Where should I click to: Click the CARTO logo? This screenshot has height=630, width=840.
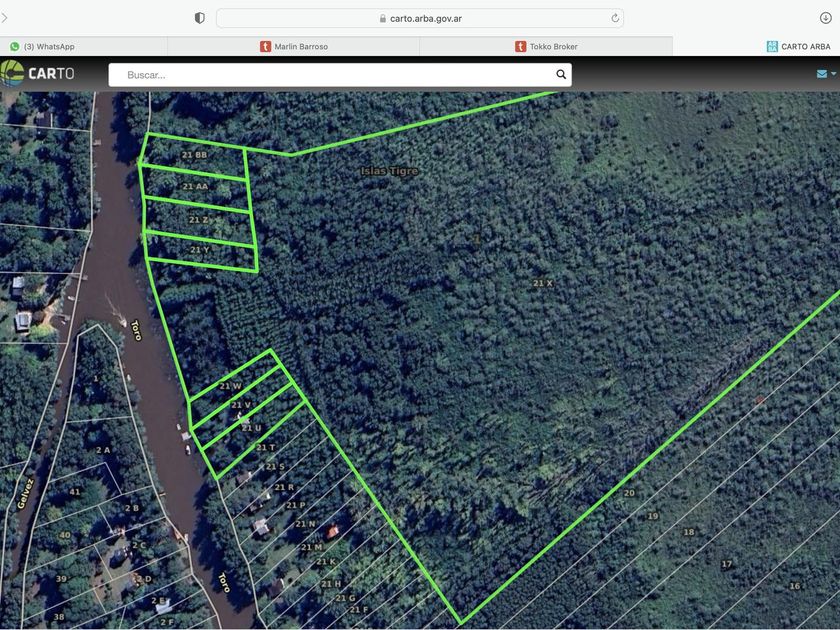(x=38, y=74)
